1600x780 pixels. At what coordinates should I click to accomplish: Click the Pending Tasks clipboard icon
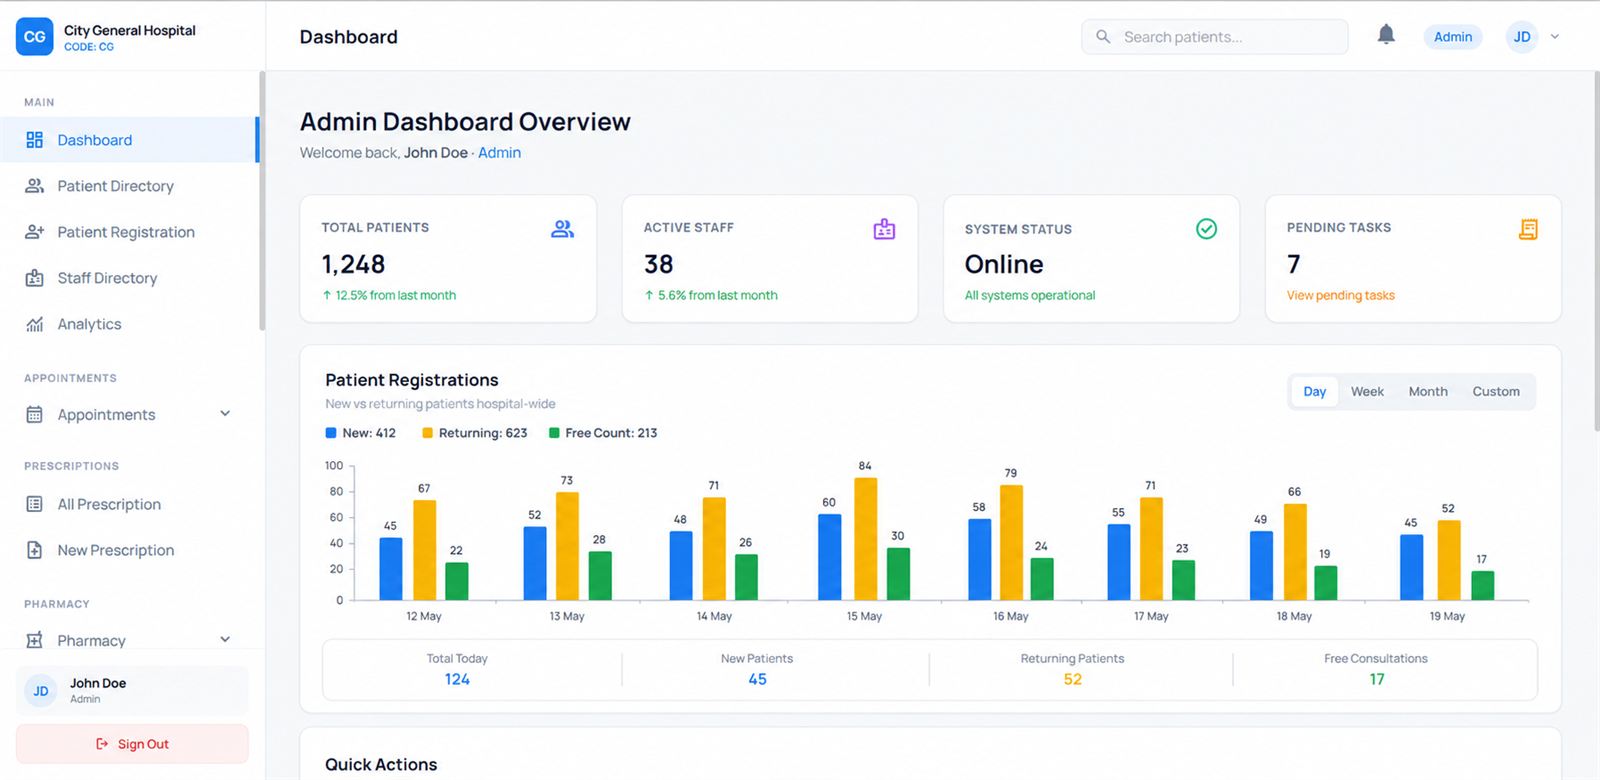pos(1528,229)
